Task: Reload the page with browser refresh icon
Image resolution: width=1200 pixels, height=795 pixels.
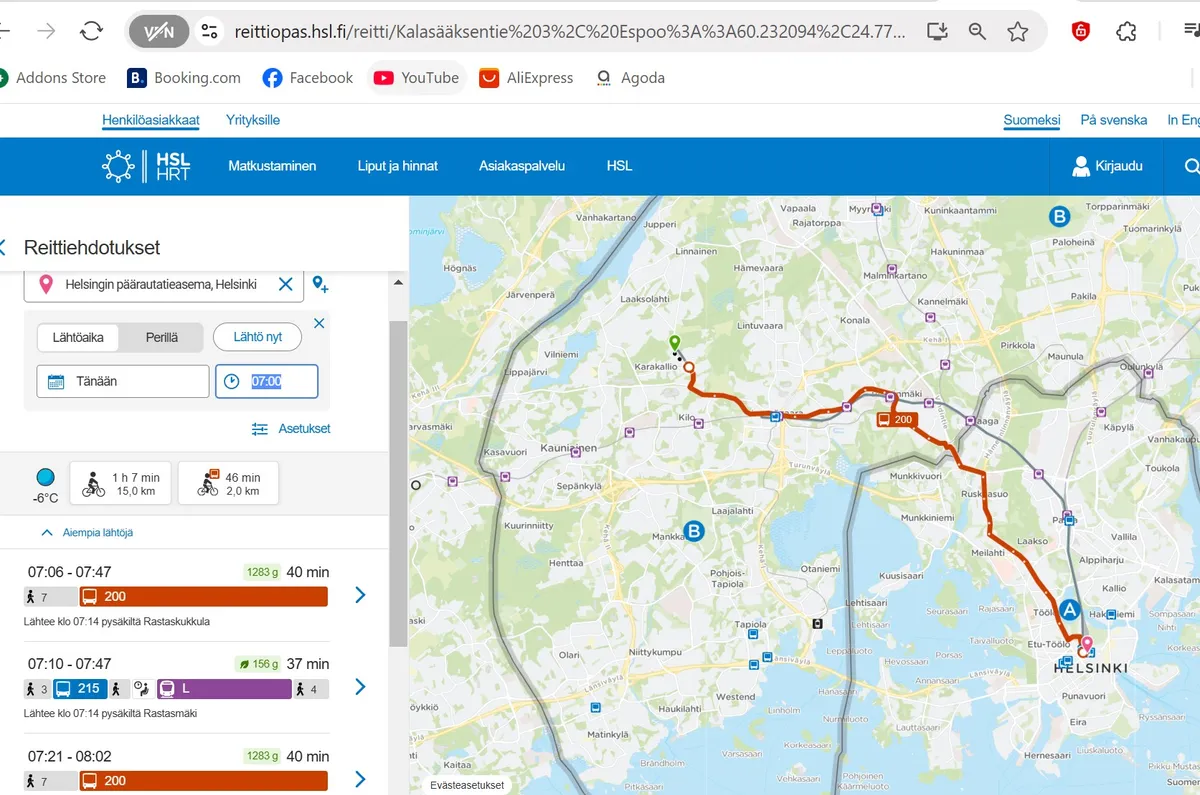Action: [x=91, y=31]
